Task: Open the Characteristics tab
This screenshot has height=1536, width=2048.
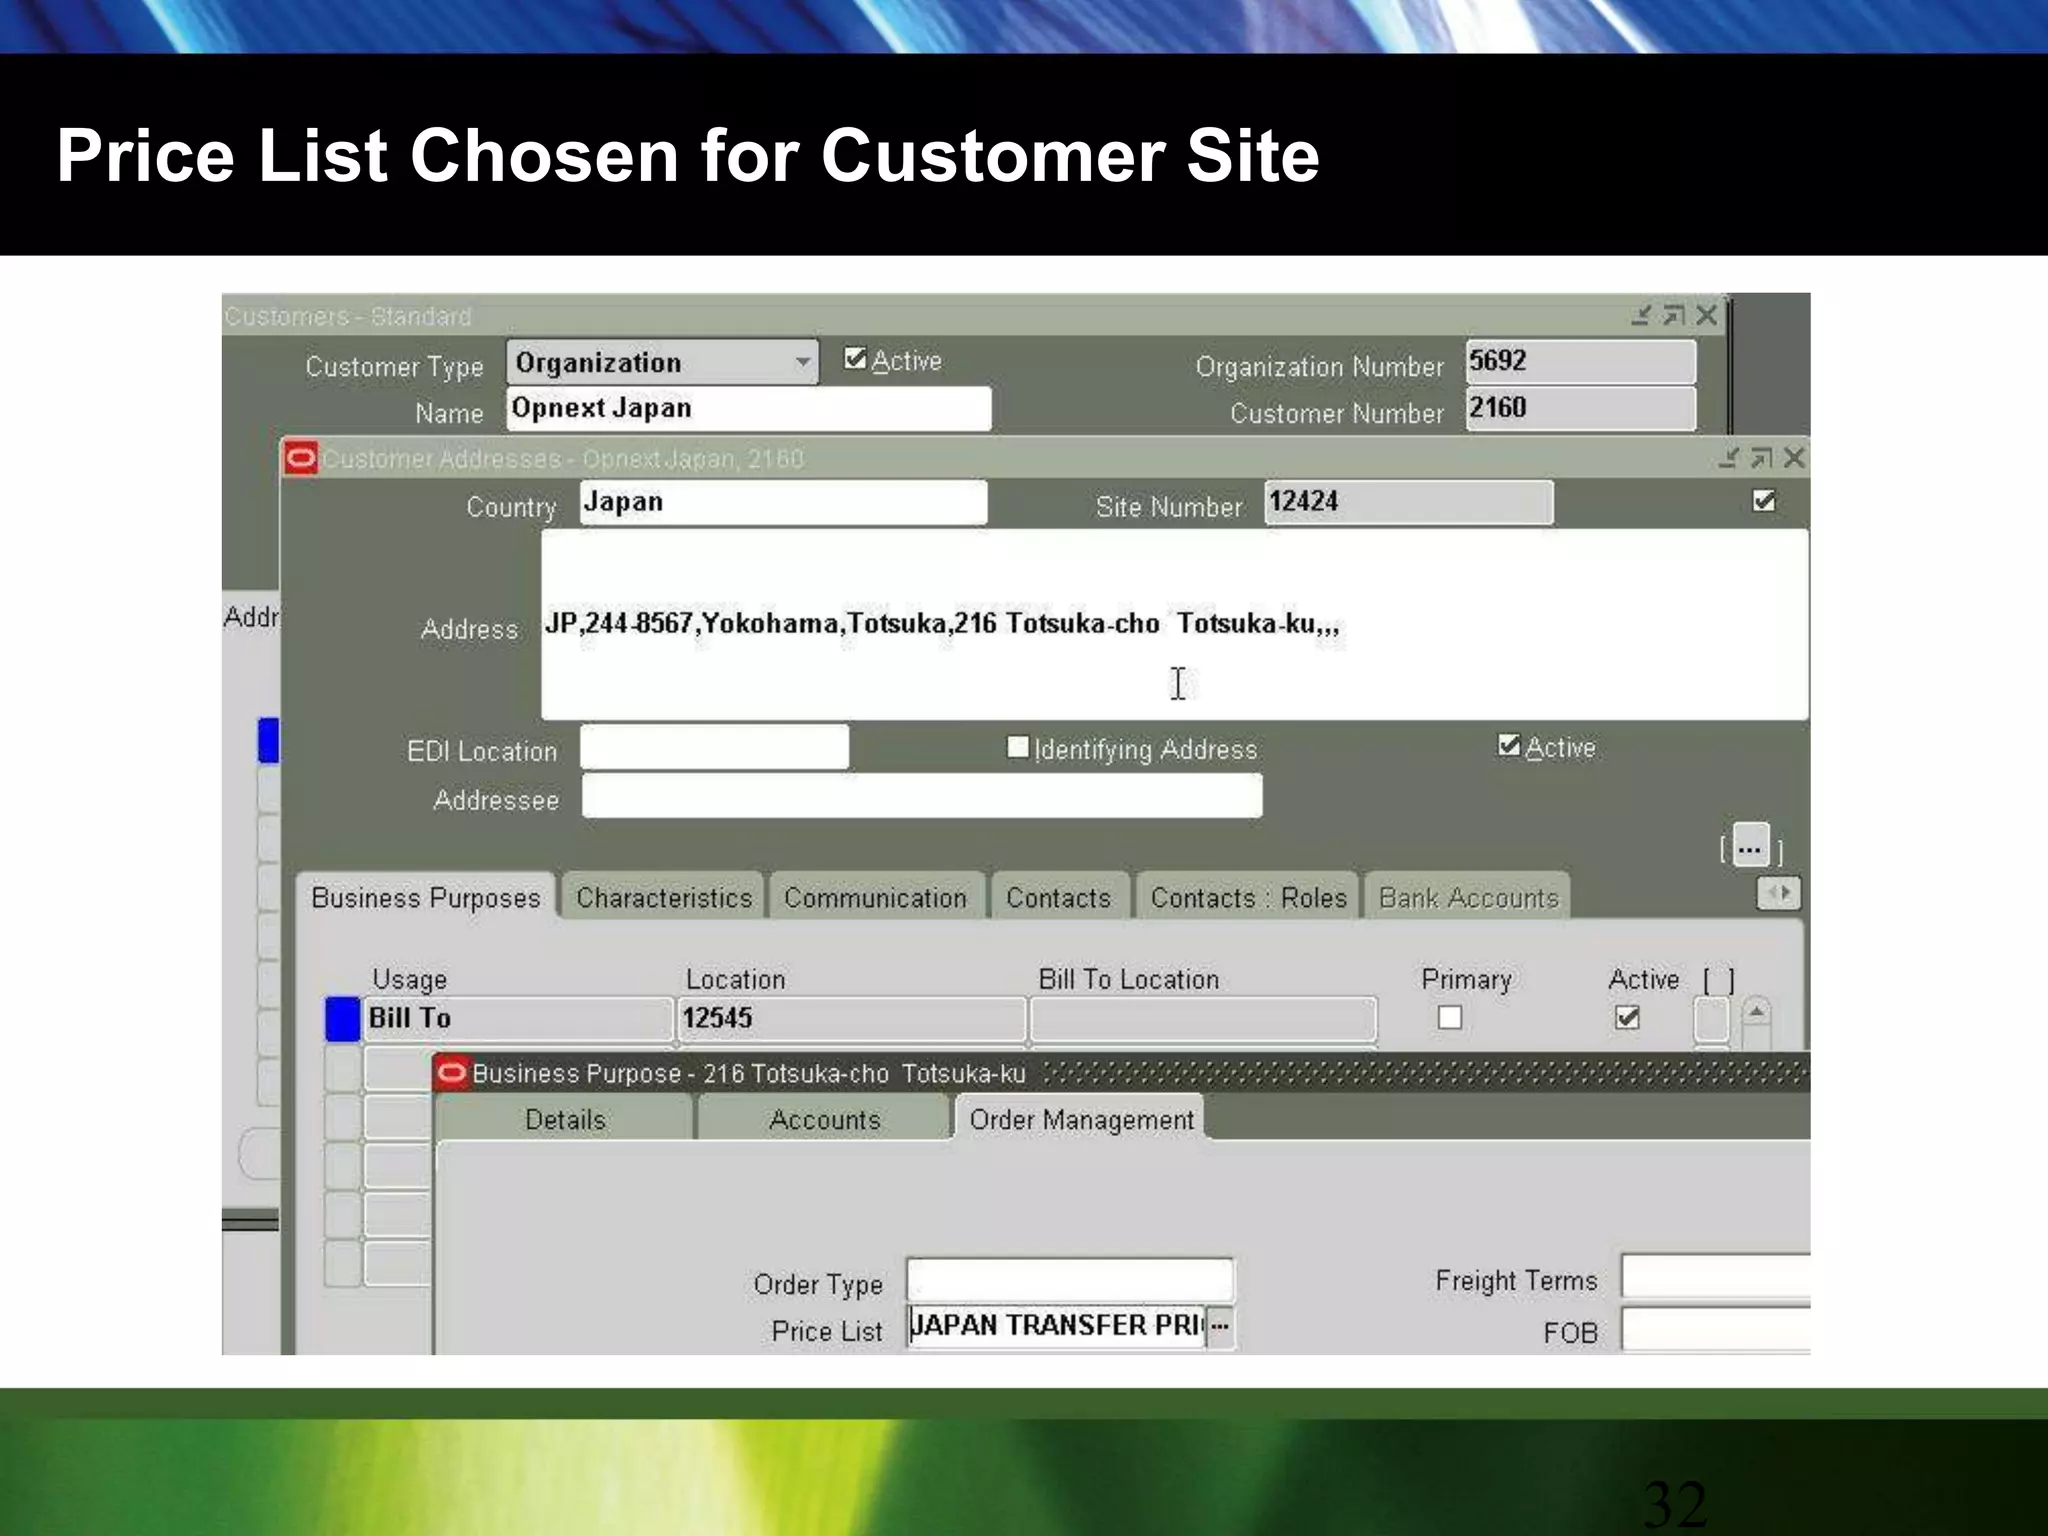Action: 663,897
